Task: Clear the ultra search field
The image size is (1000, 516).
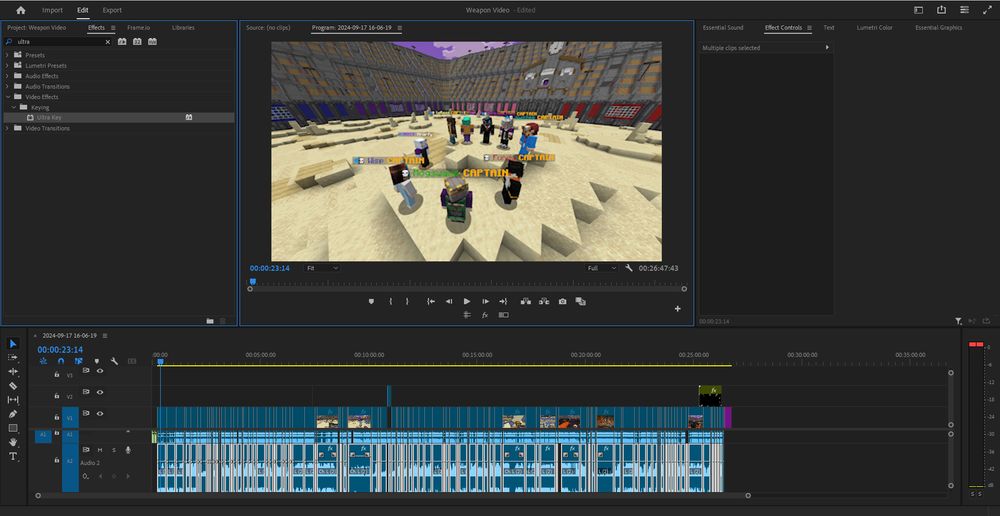Action: pos(107,41)
